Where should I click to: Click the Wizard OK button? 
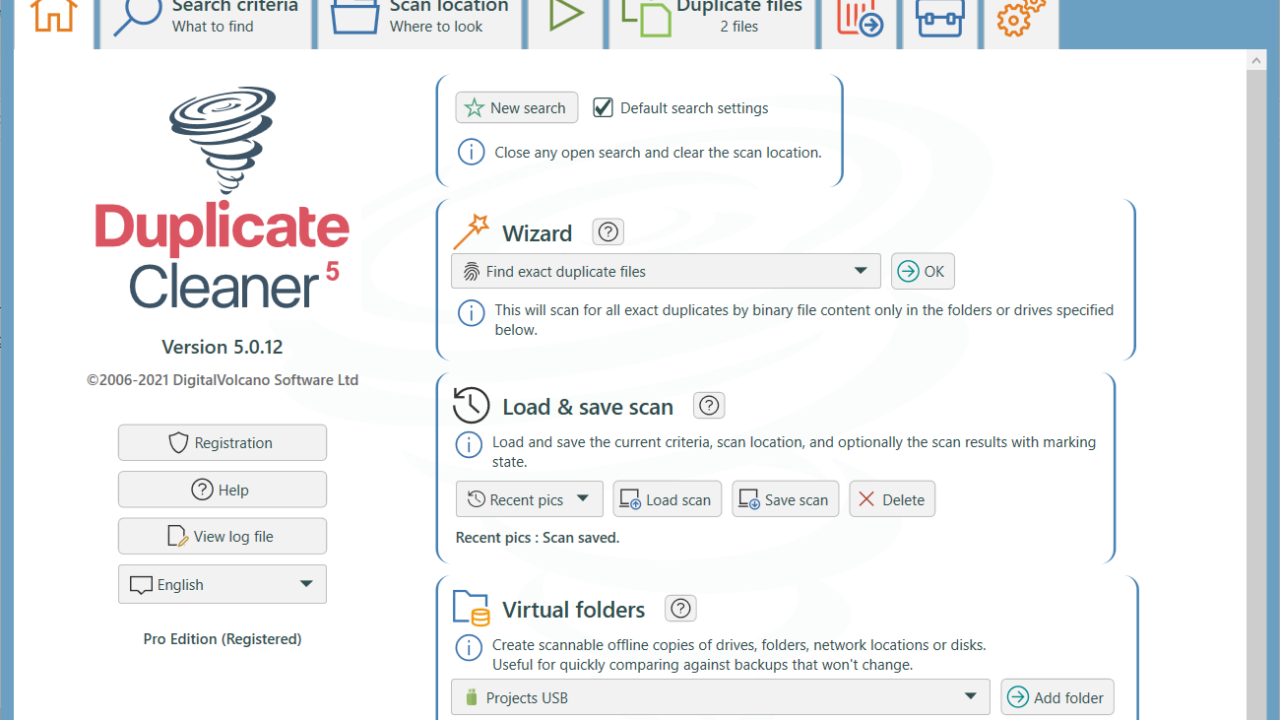point(922,271)
